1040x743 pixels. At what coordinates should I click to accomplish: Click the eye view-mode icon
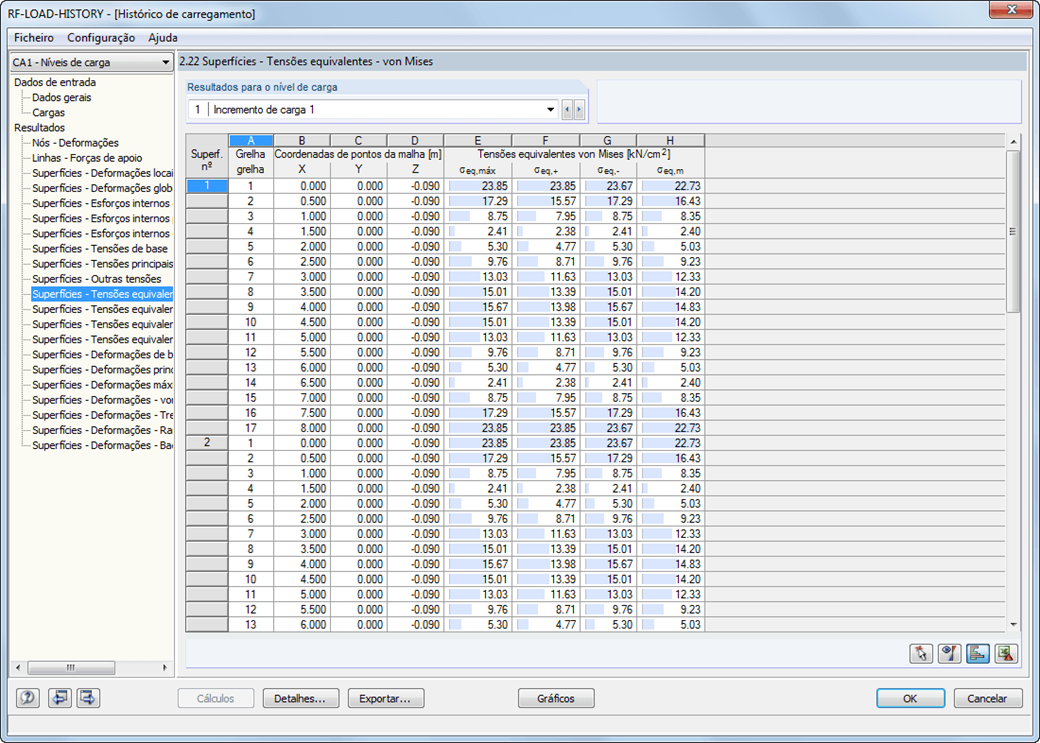[x=950, y=653]
